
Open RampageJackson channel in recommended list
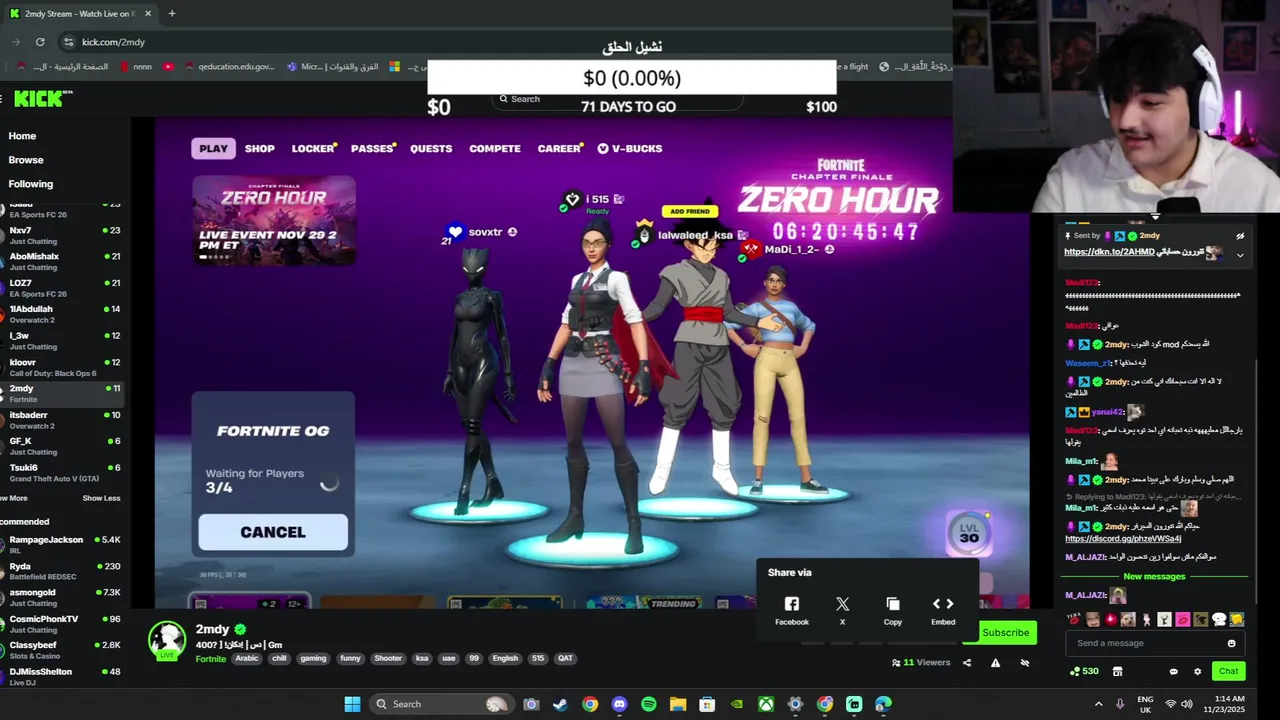[60, 544]
